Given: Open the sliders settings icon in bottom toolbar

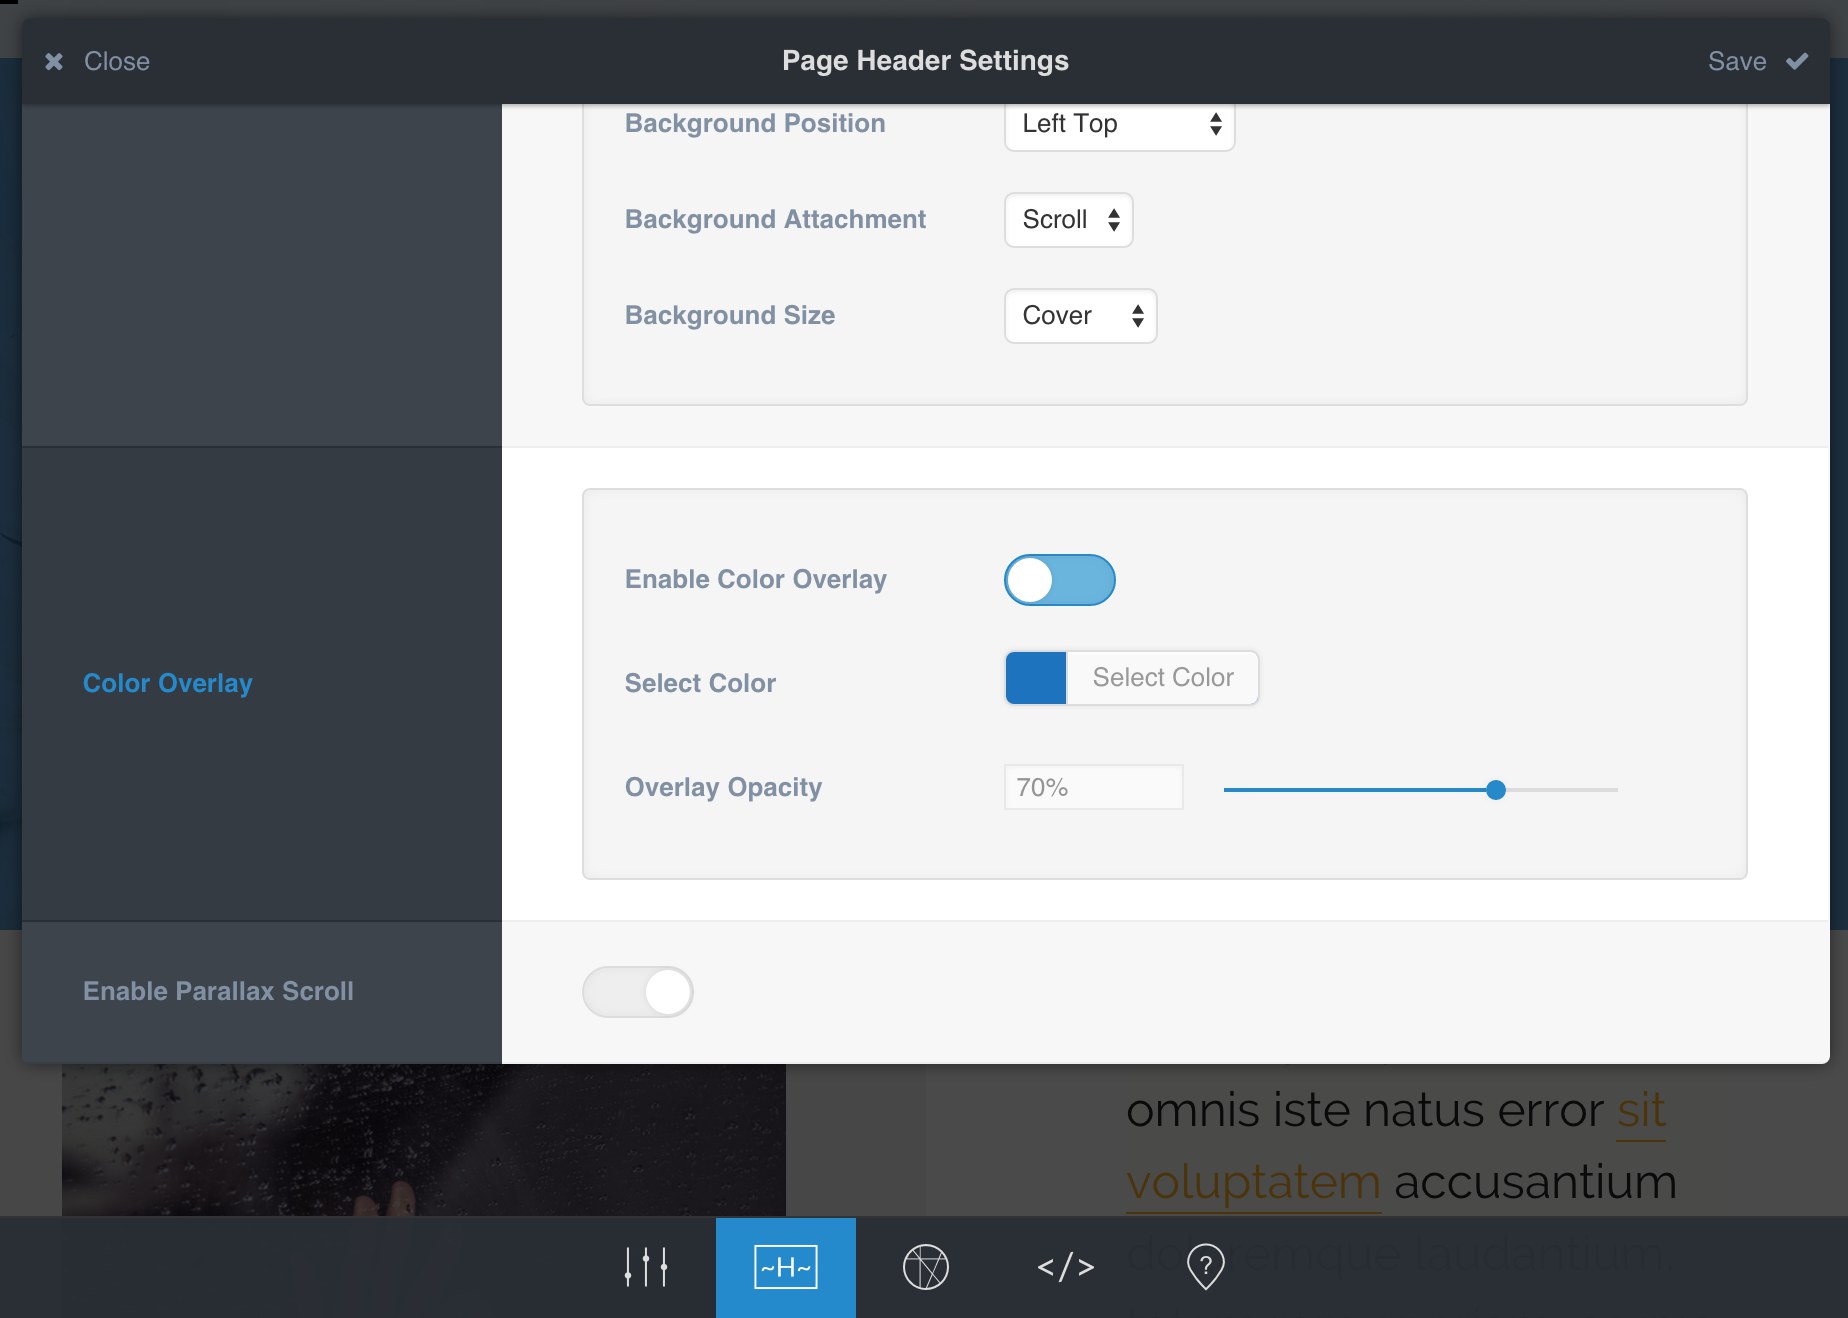Looking at the screenshot, I should (x=646, y=1267).
